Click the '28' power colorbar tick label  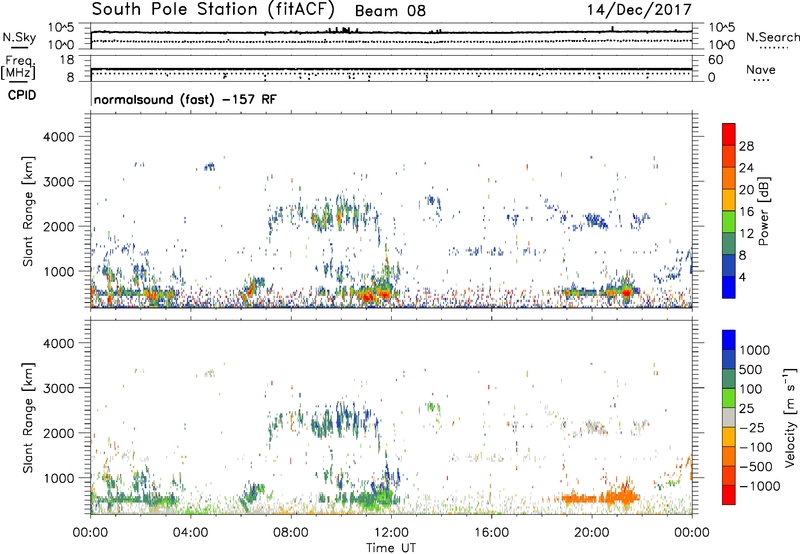(x=746, y=146)
